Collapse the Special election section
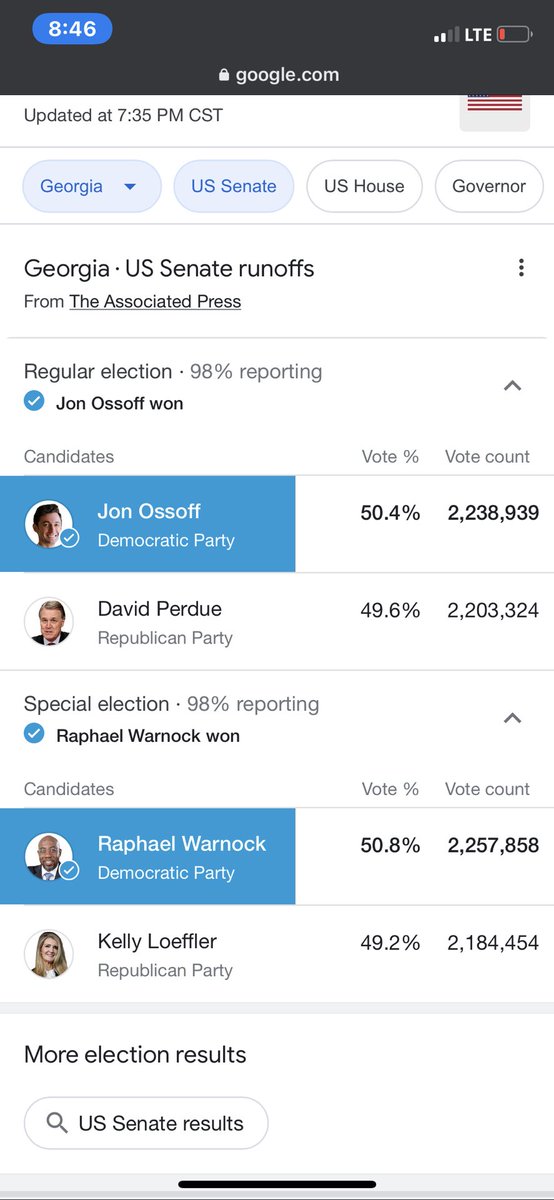The width and height of the screenshot is (554, 1200). coord(512,717)
